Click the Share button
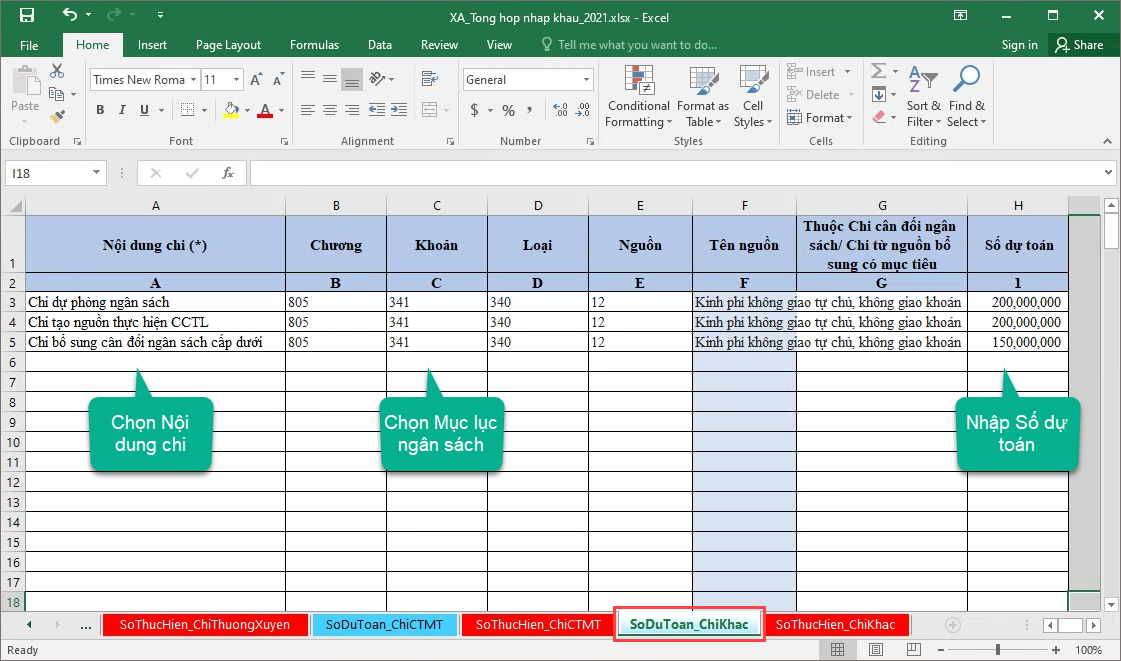The height and width of the screenshot is (661, 1121). pos(1079,45)
